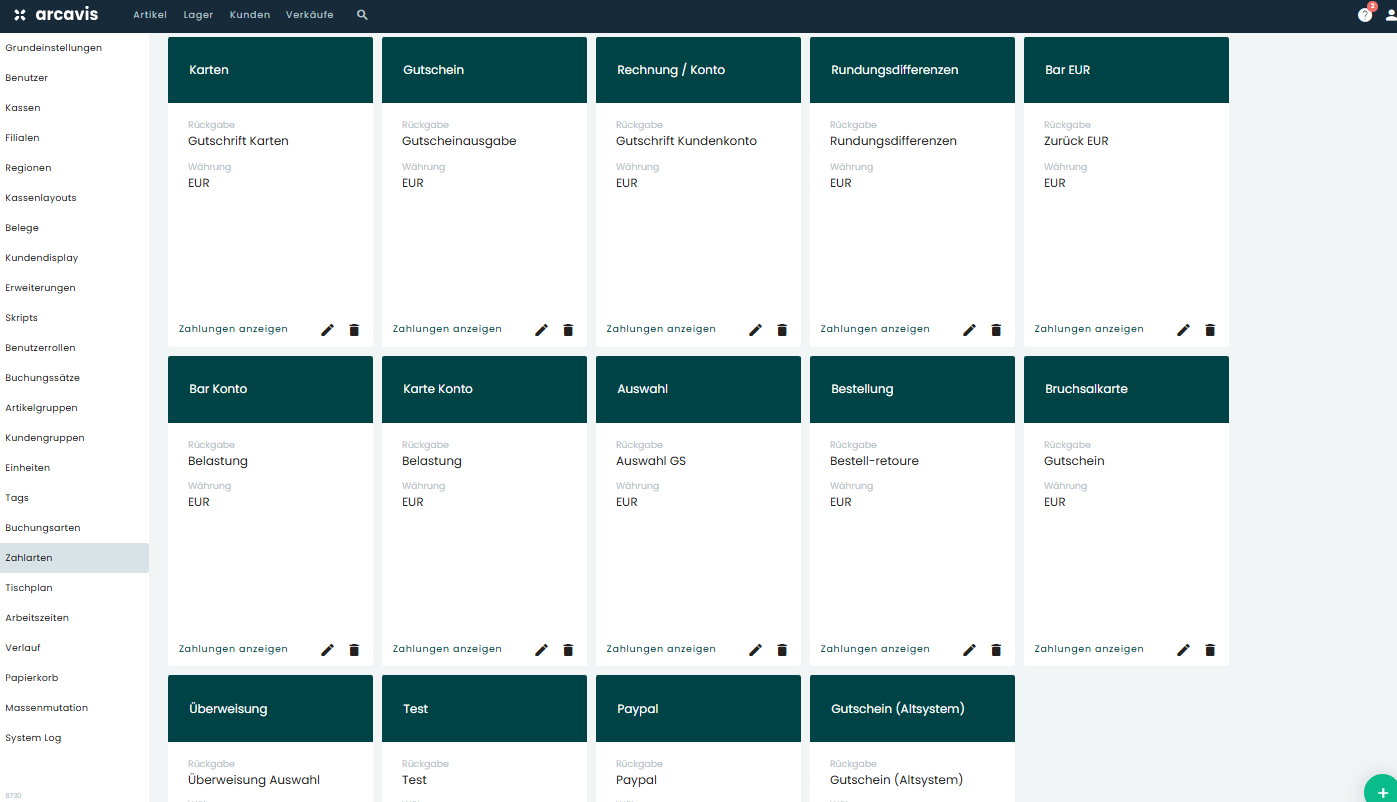Viewport: 1397px width, 802px height.
Task: Open Grundeinstellungen settings page
Action: 53,48
